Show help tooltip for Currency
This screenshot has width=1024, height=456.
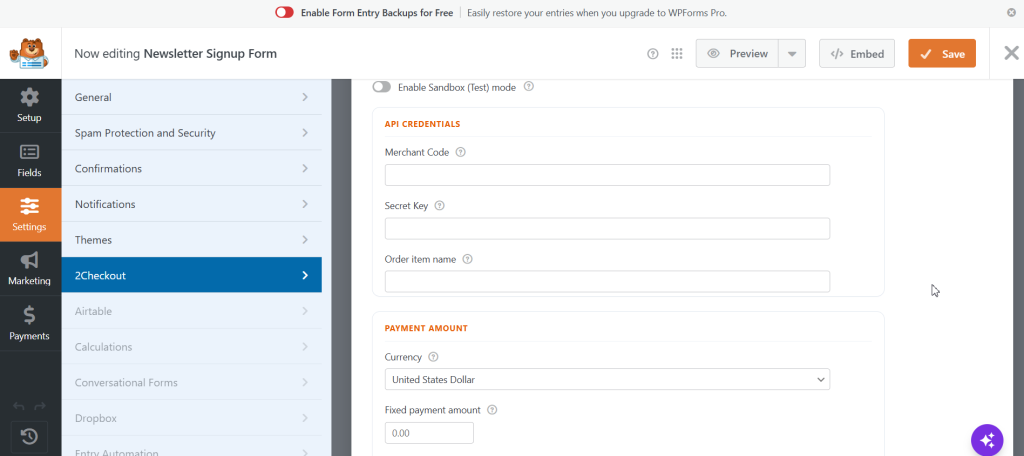433,357
